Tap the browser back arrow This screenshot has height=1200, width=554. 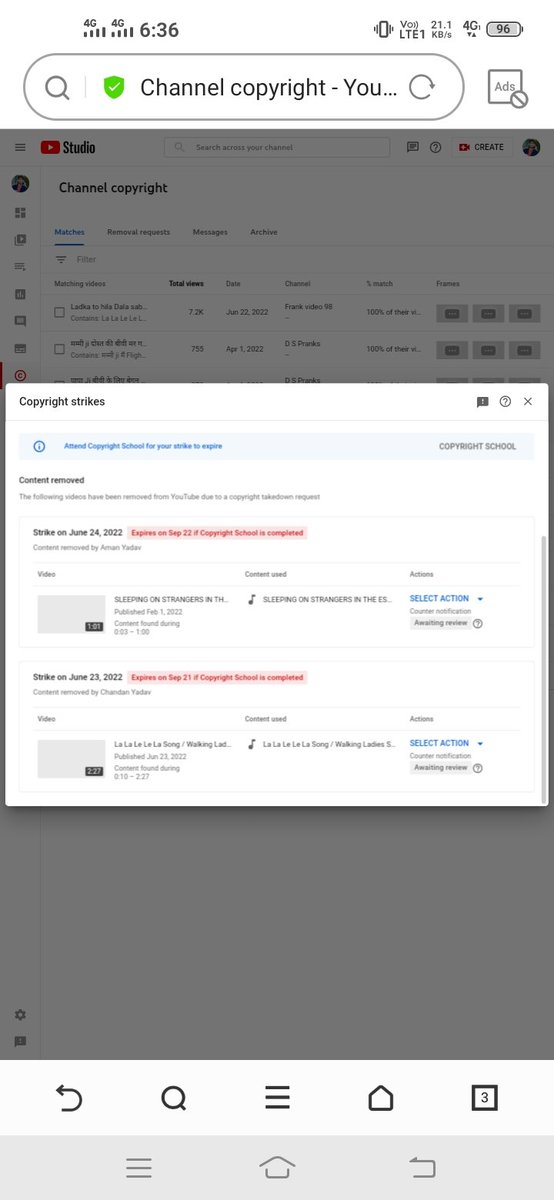[x=68, y=1098]
